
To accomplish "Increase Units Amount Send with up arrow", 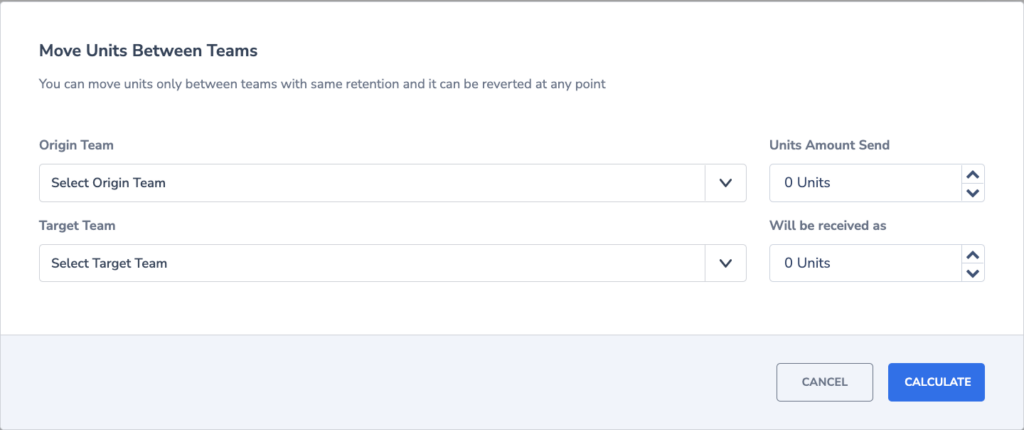I will click(x=973, y=174).
